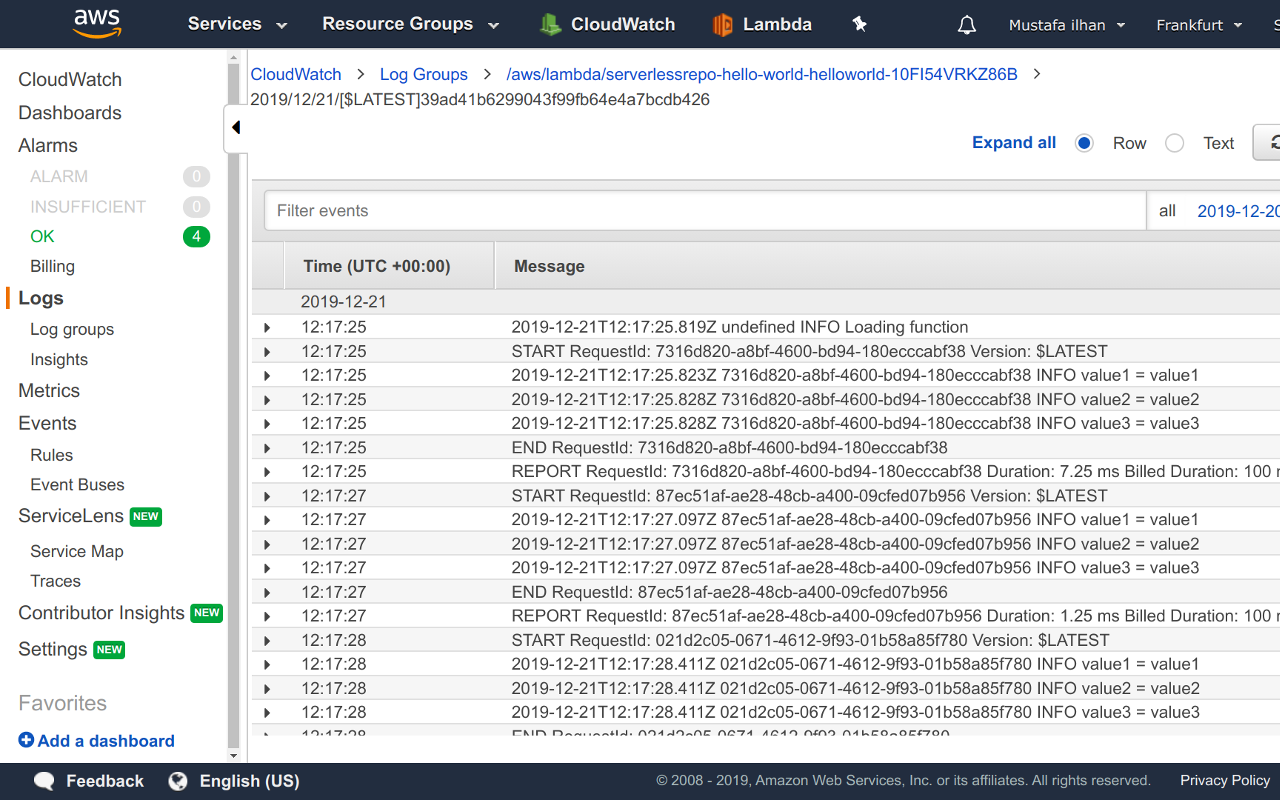Screen dimensions: 1280x800
Task: Open Alarms section in sidebar
Action: point(48,146)
